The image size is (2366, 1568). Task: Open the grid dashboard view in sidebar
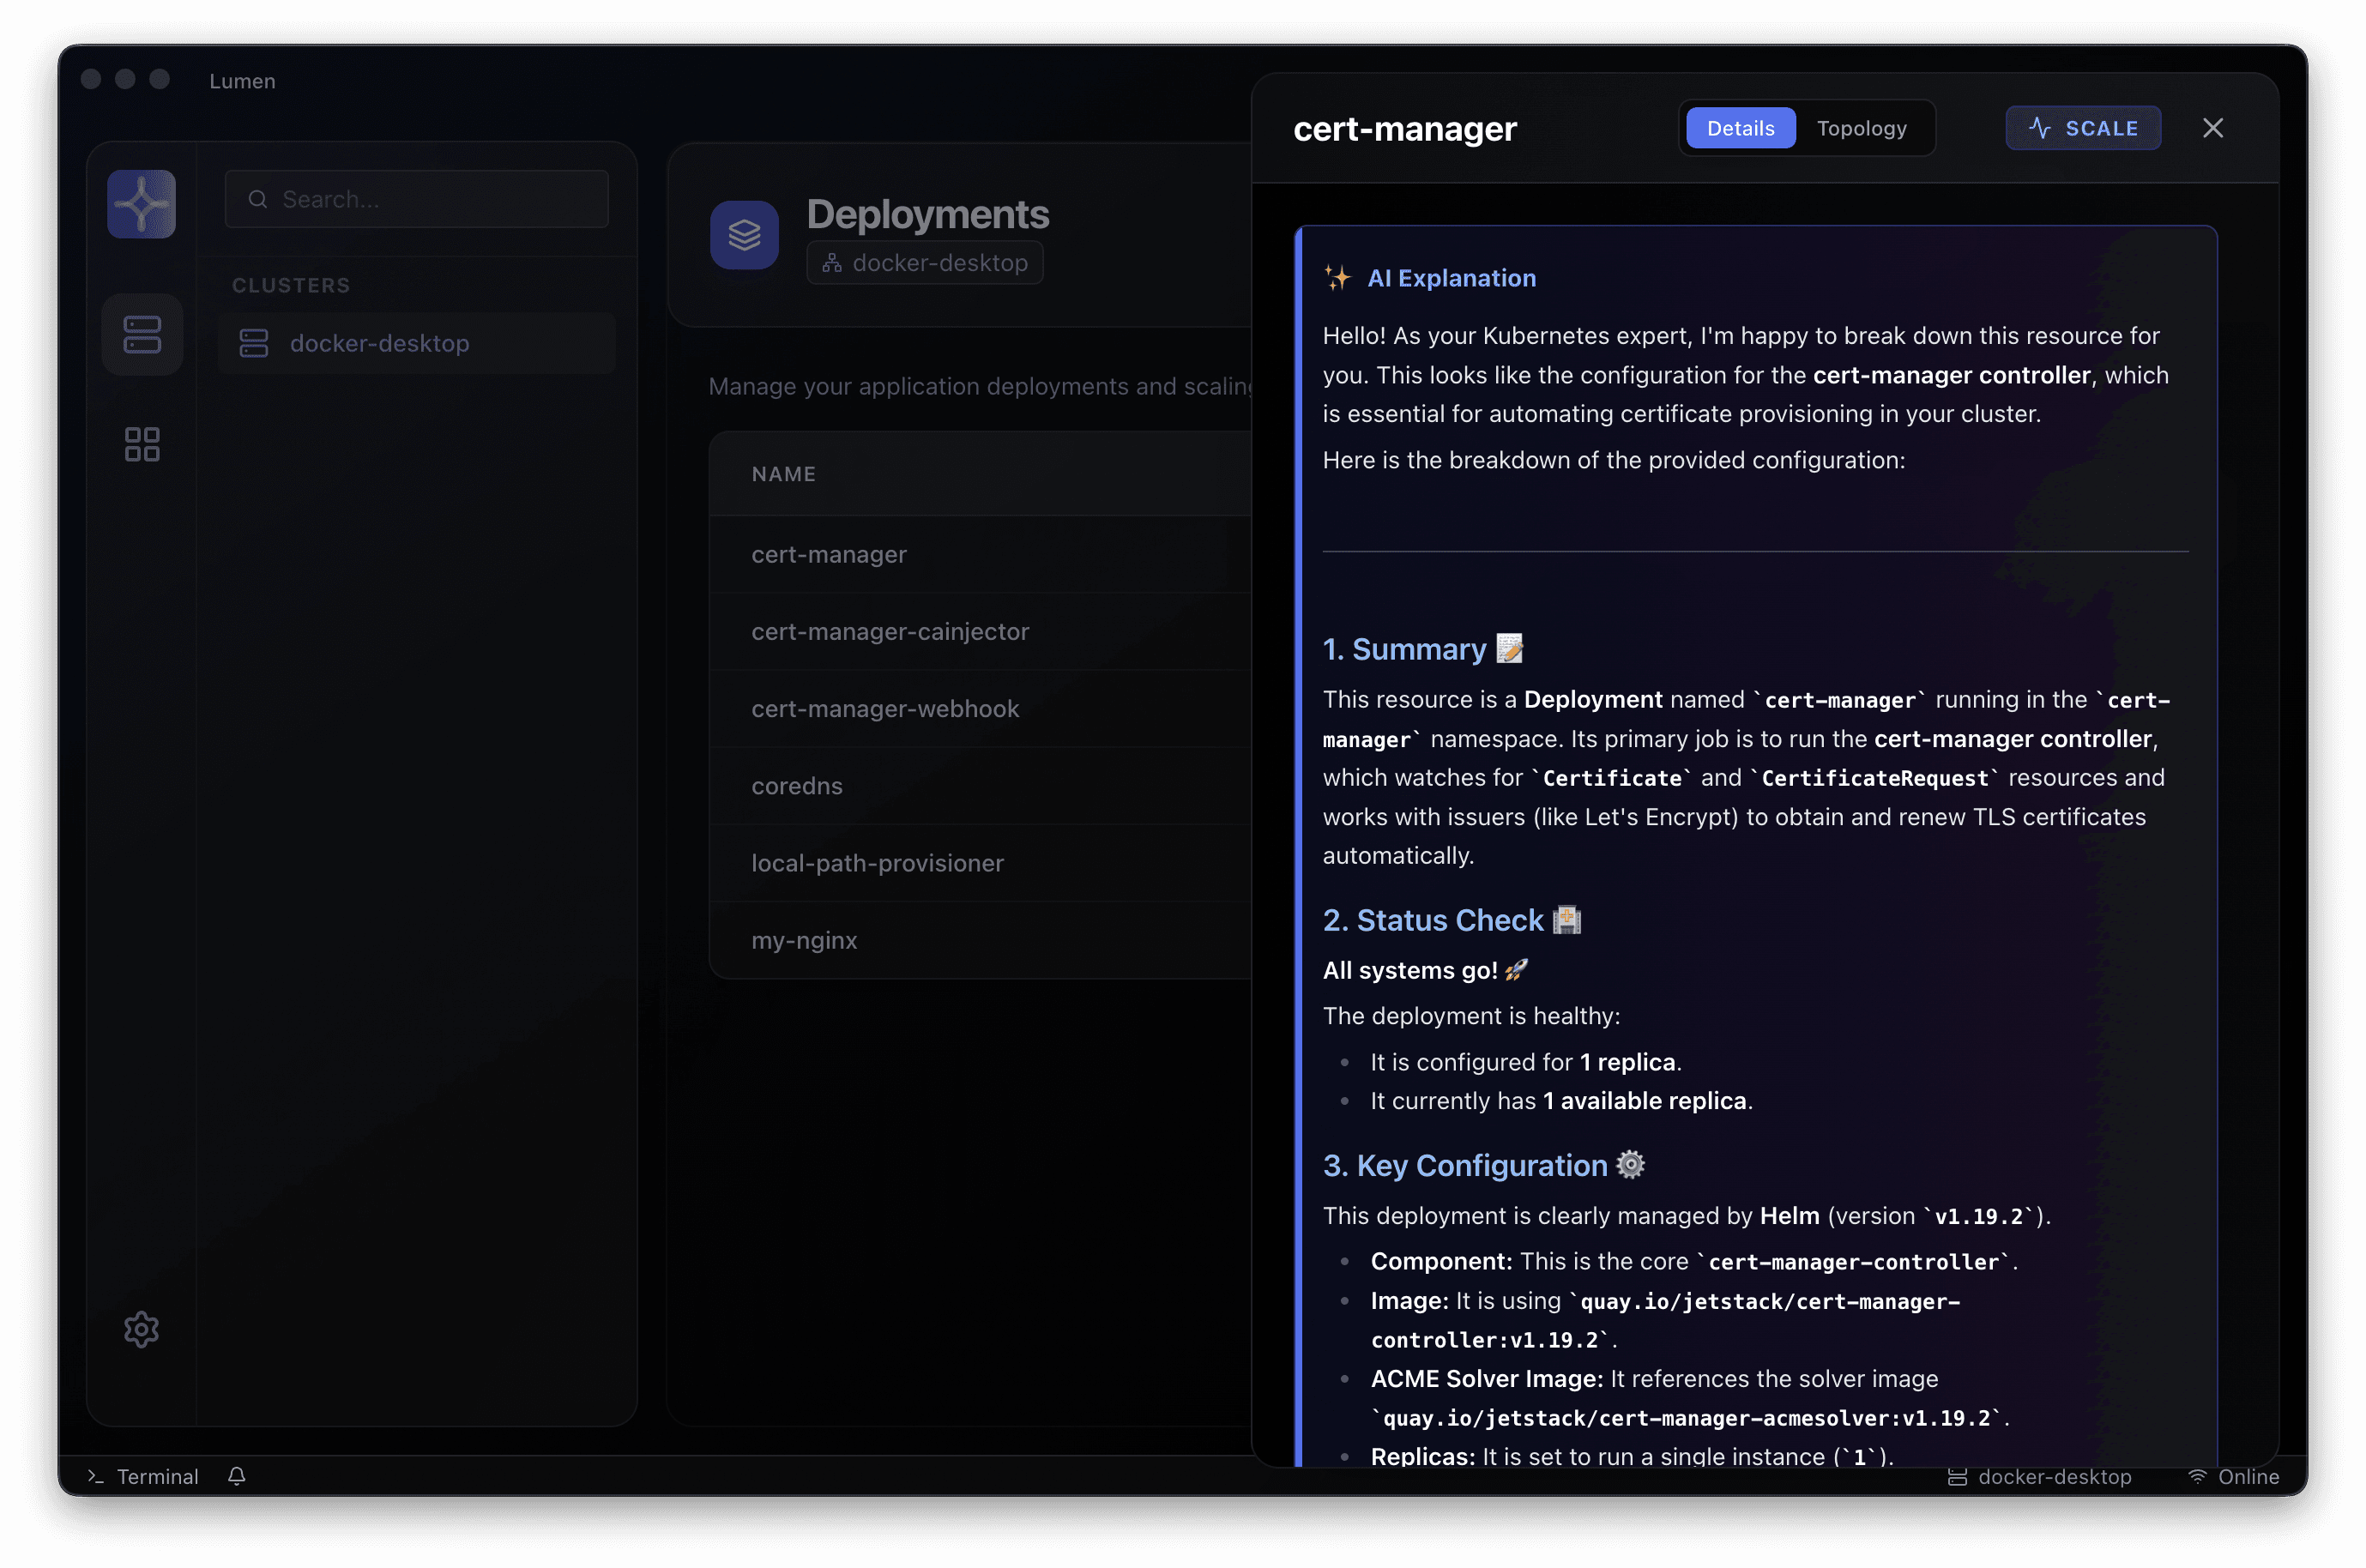tap(141, 443)
